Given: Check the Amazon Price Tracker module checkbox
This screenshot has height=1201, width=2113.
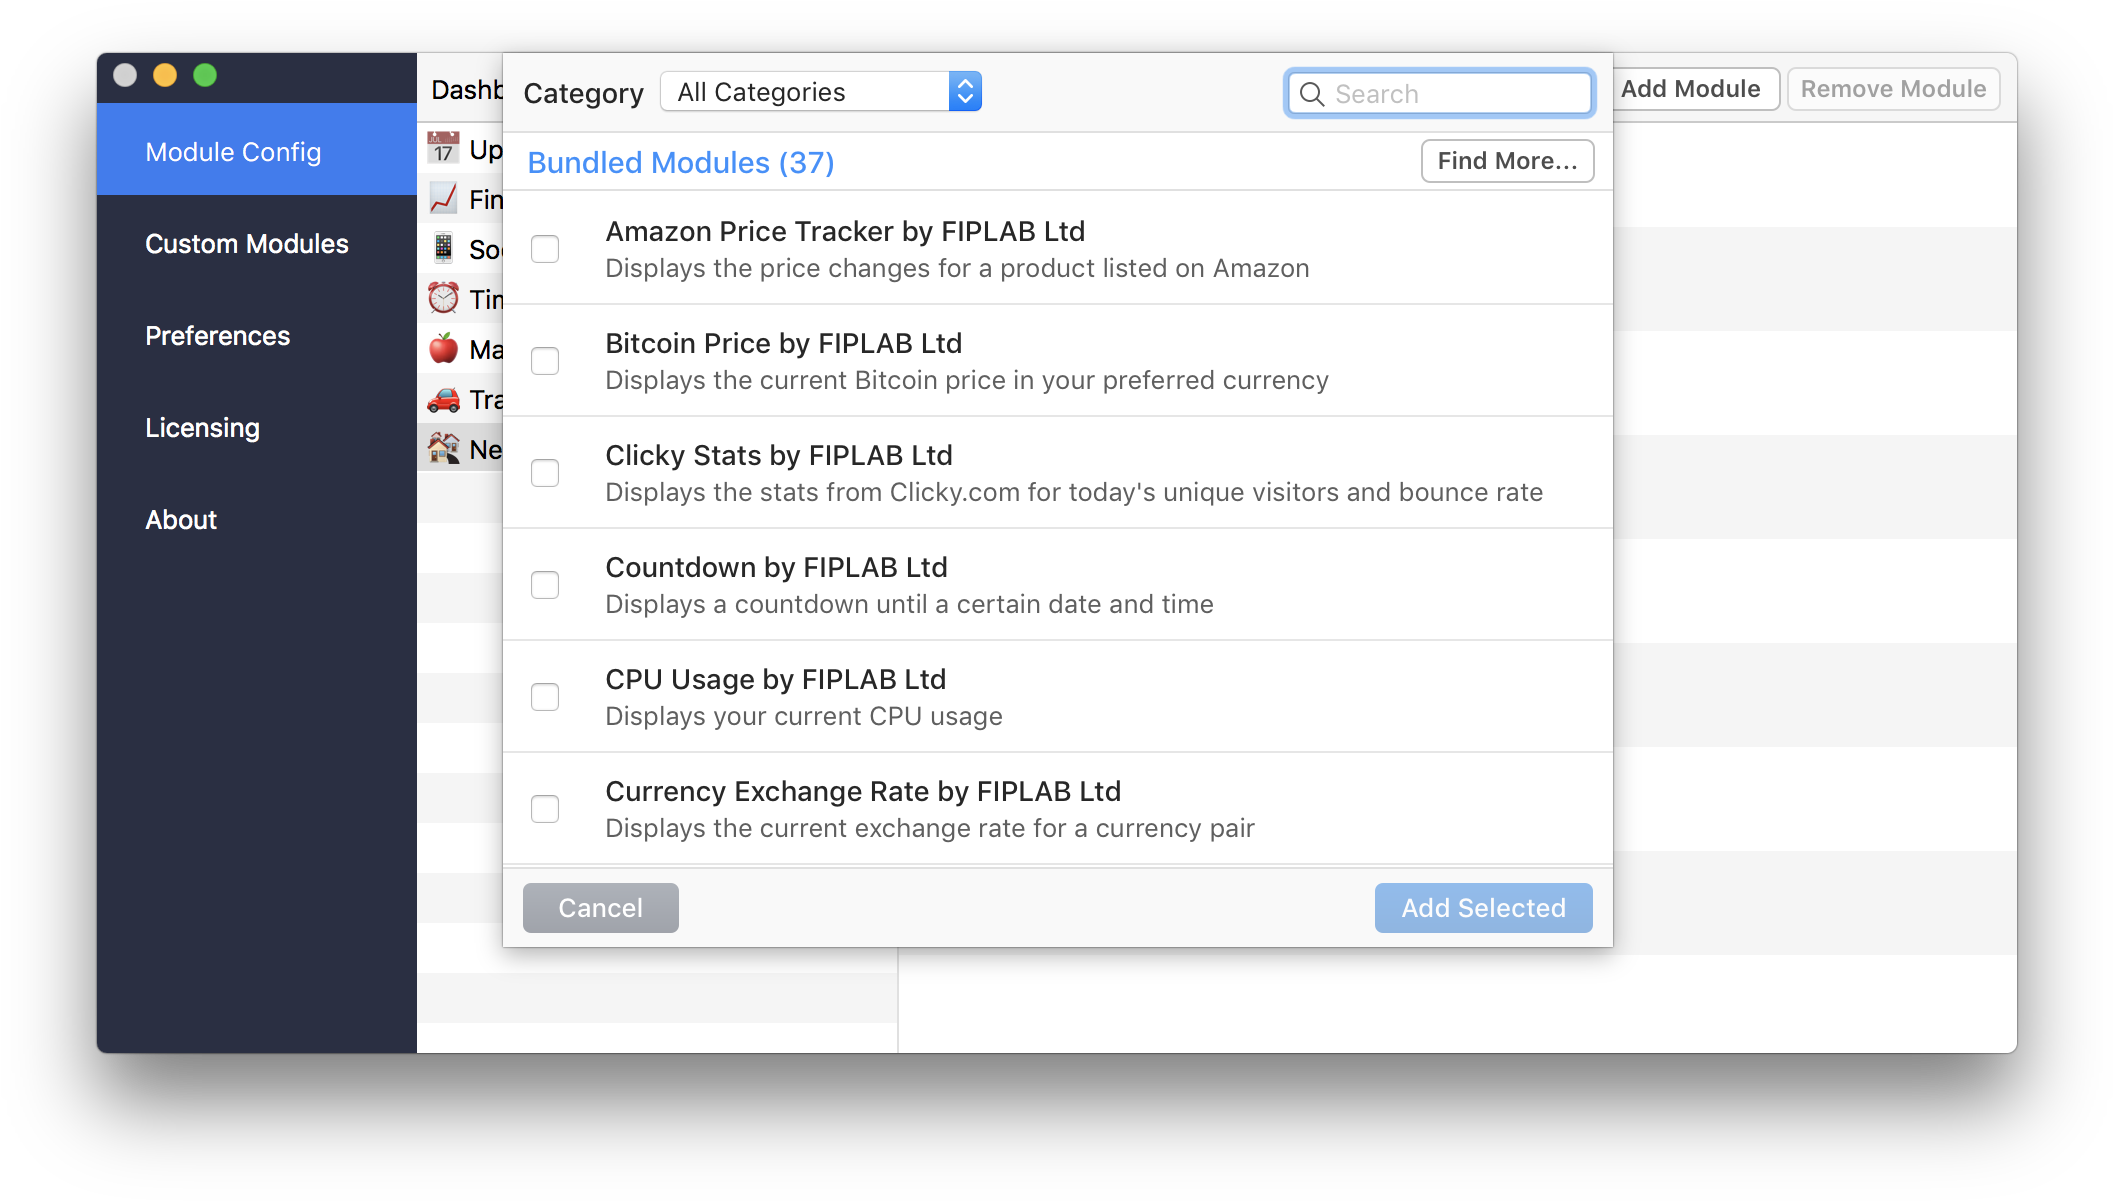Looking at the screenshot, I should [545, 249].
